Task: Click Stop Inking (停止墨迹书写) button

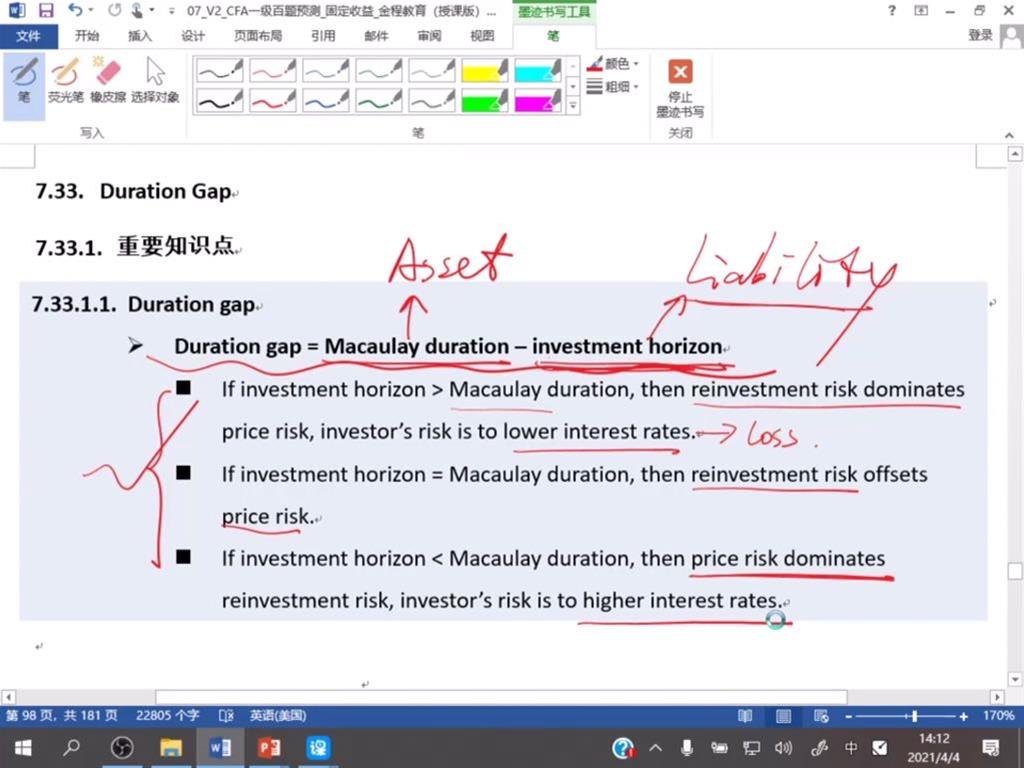Action: (x=680, y=88)
